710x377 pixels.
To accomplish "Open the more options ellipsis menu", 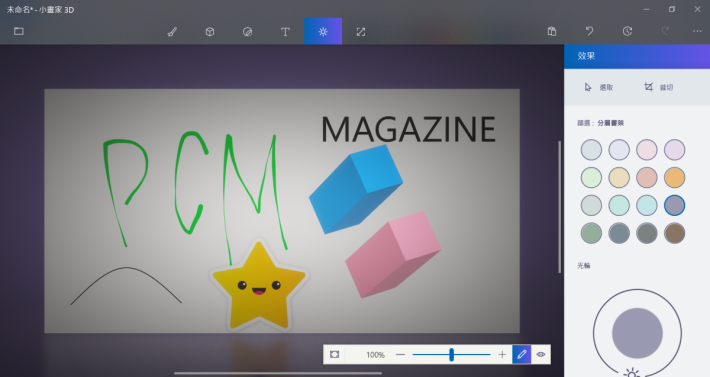I will point(697,31).
